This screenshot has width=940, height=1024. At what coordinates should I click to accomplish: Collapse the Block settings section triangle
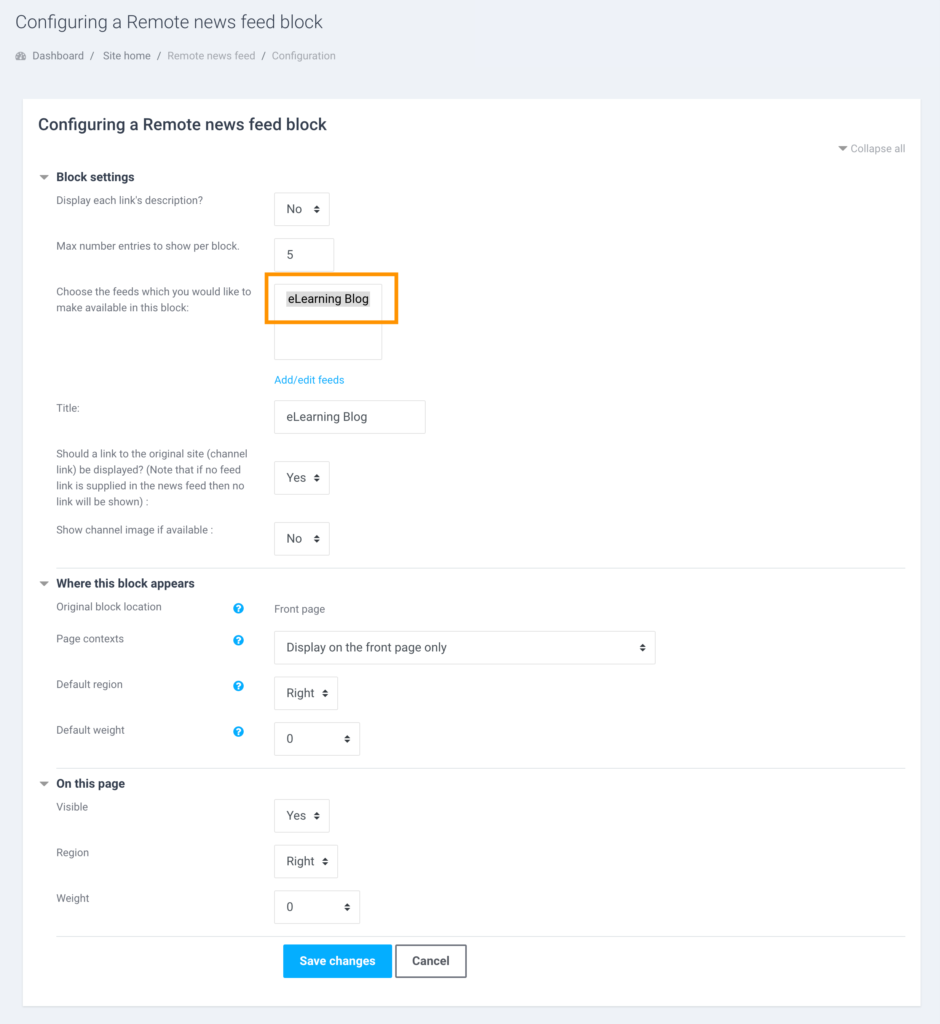tap(43, 177)
